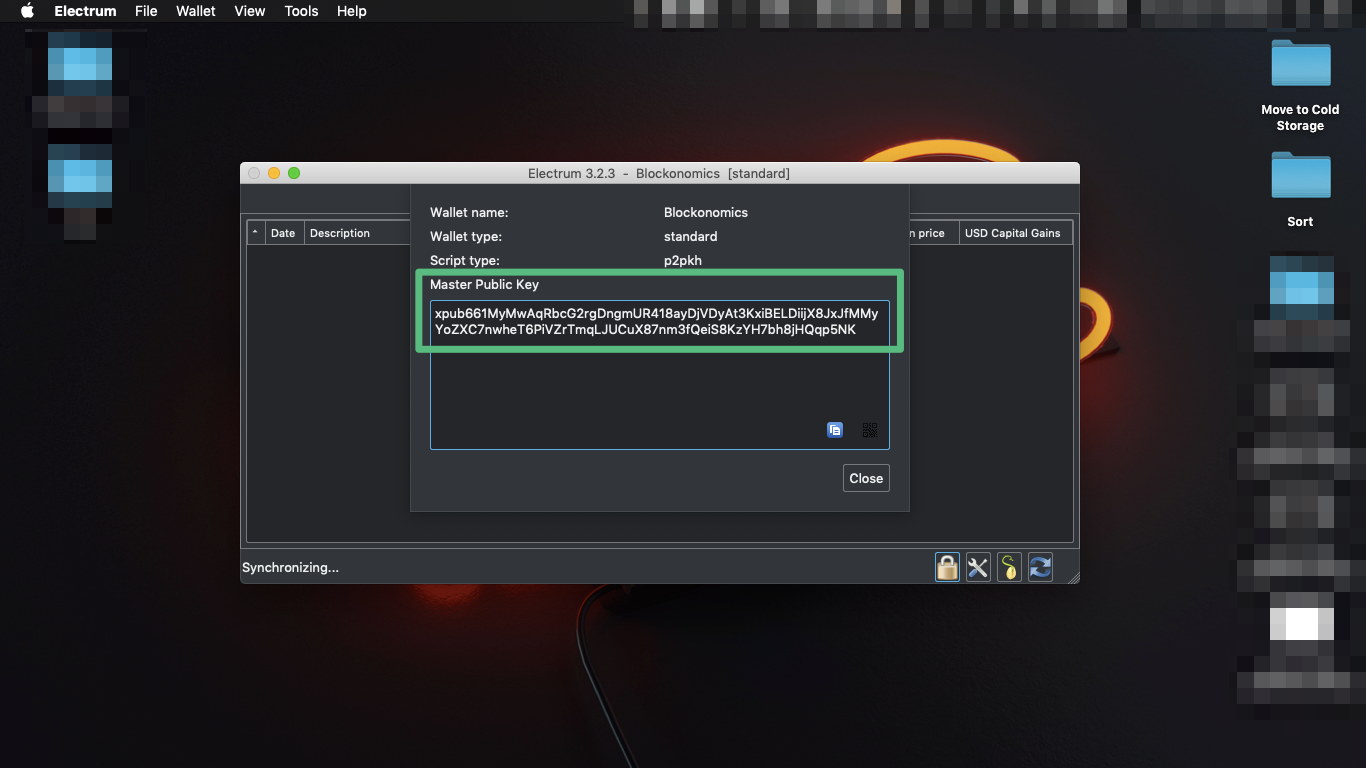Screen dimensions: 1366x768
Task: Open the Tools menu
Action: coord(301,11)
